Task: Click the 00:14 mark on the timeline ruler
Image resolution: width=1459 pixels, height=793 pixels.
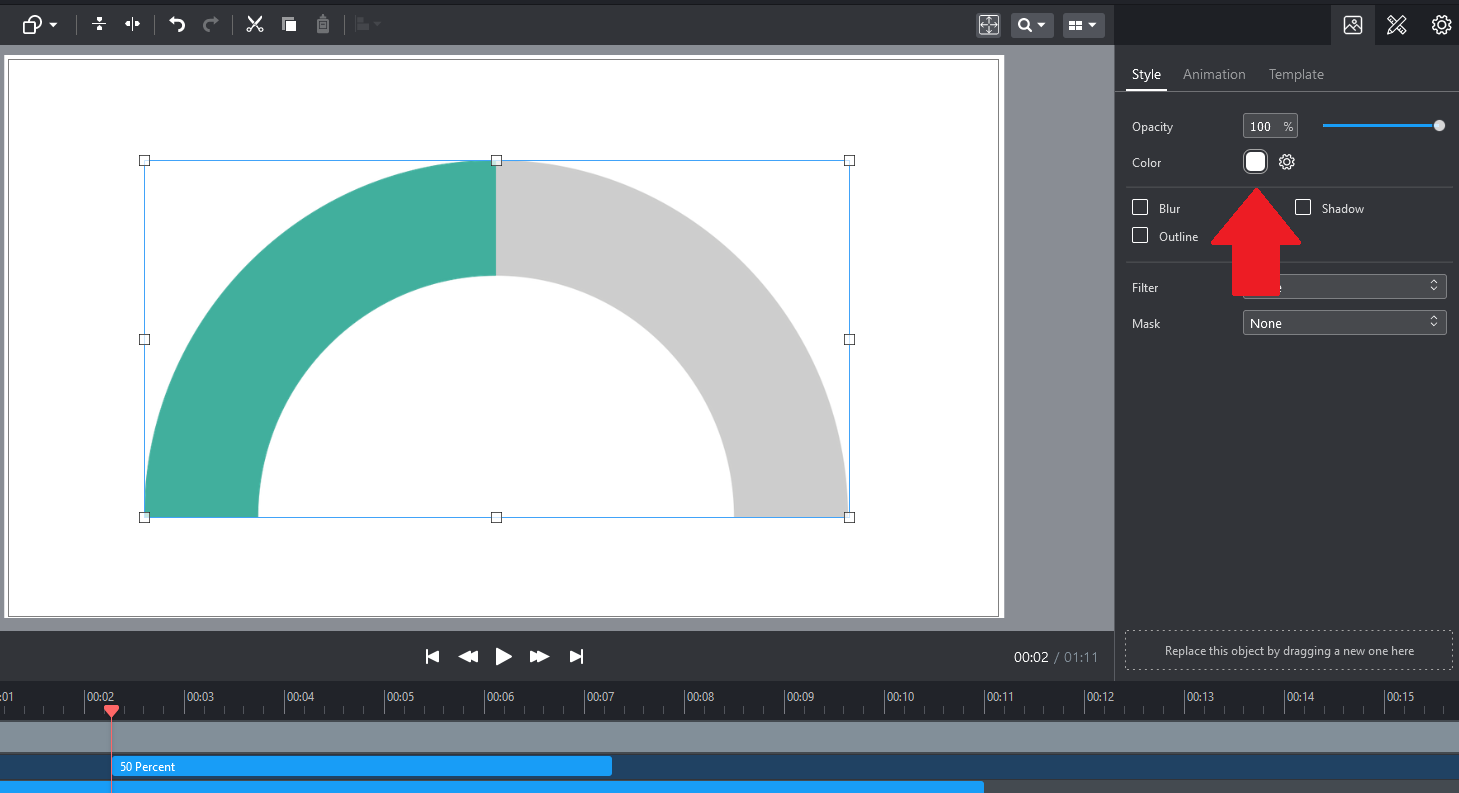Action: [x=1300, y=696]
